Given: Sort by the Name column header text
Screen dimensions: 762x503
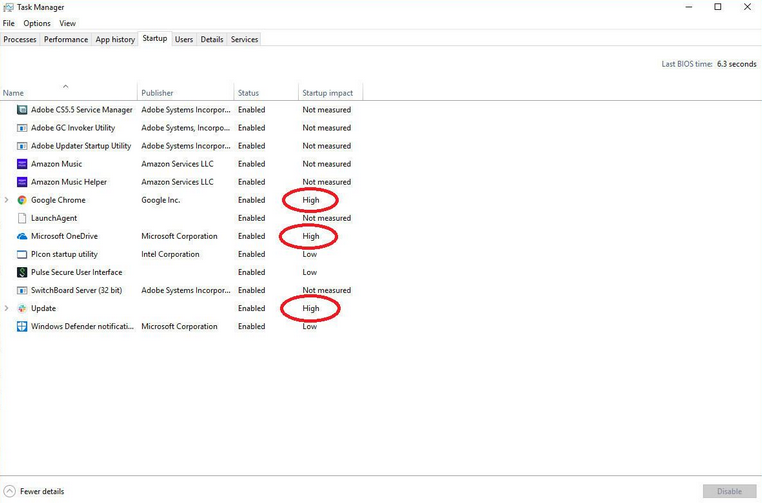Looking at the screenshot, I should pyautogui.click(x=13, y=93).
